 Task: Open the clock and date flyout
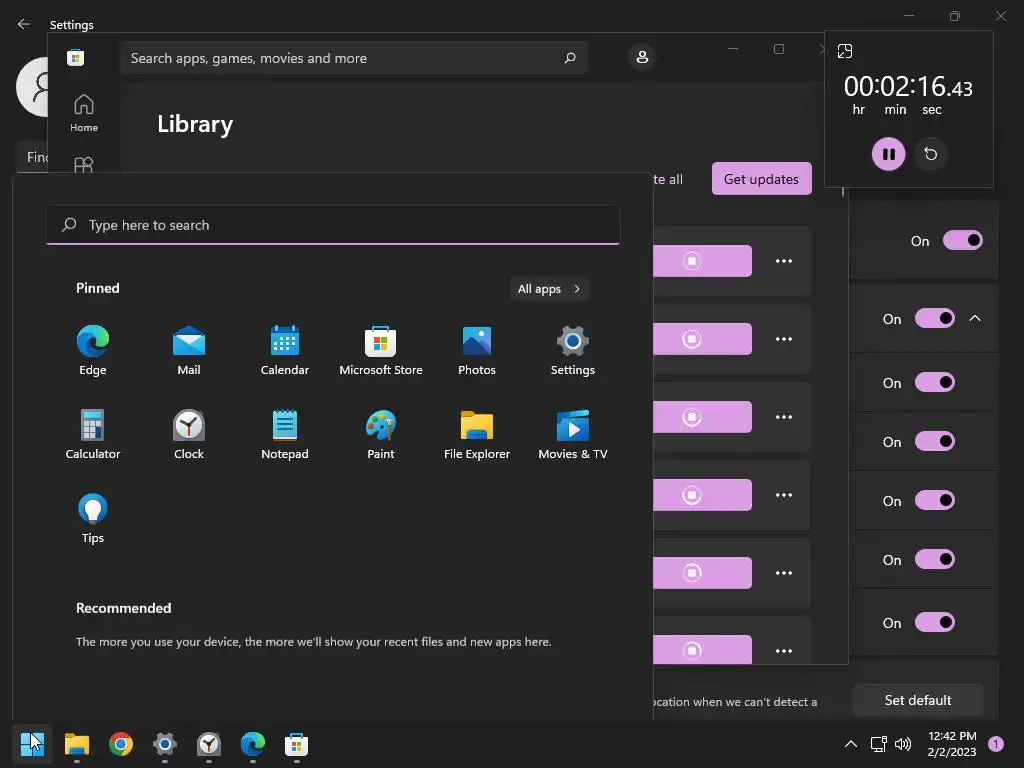pos(952,744)
